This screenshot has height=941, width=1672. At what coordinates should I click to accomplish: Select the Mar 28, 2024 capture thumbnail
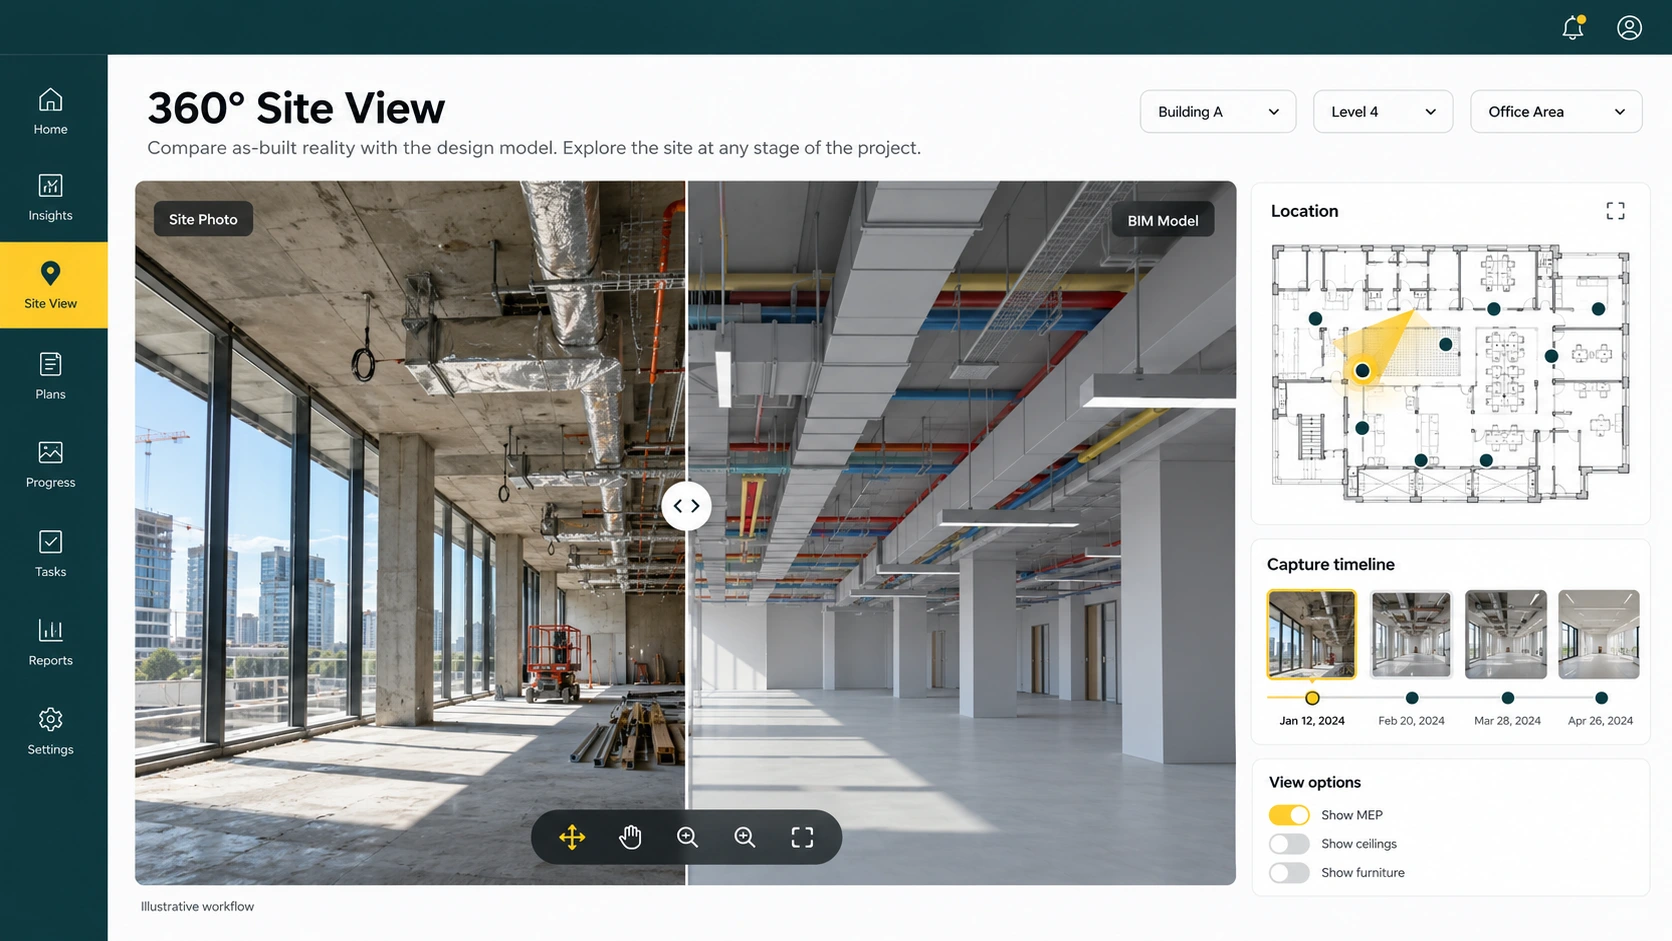pos(1506,634)
